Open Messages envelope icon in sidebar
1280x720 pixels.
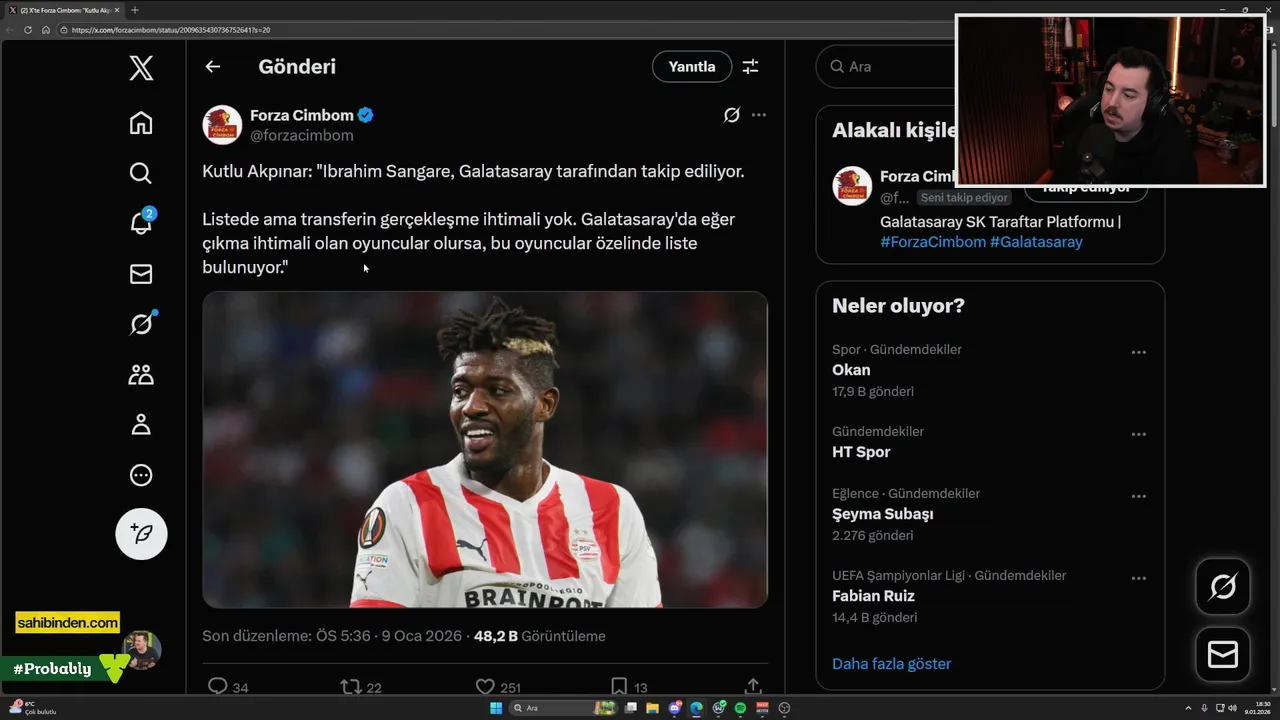(x=141, y=274)
